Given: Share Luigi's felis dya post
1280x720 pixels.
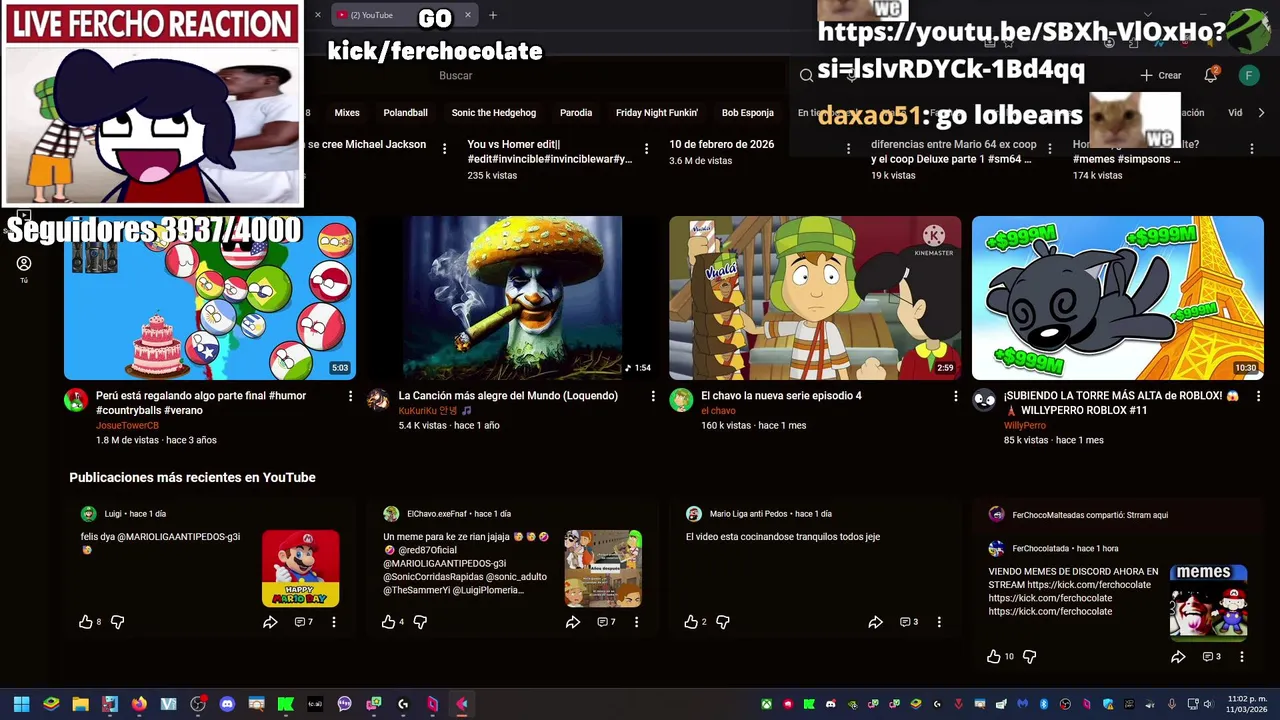Looking at the screenshot, I should click(270, 622).
